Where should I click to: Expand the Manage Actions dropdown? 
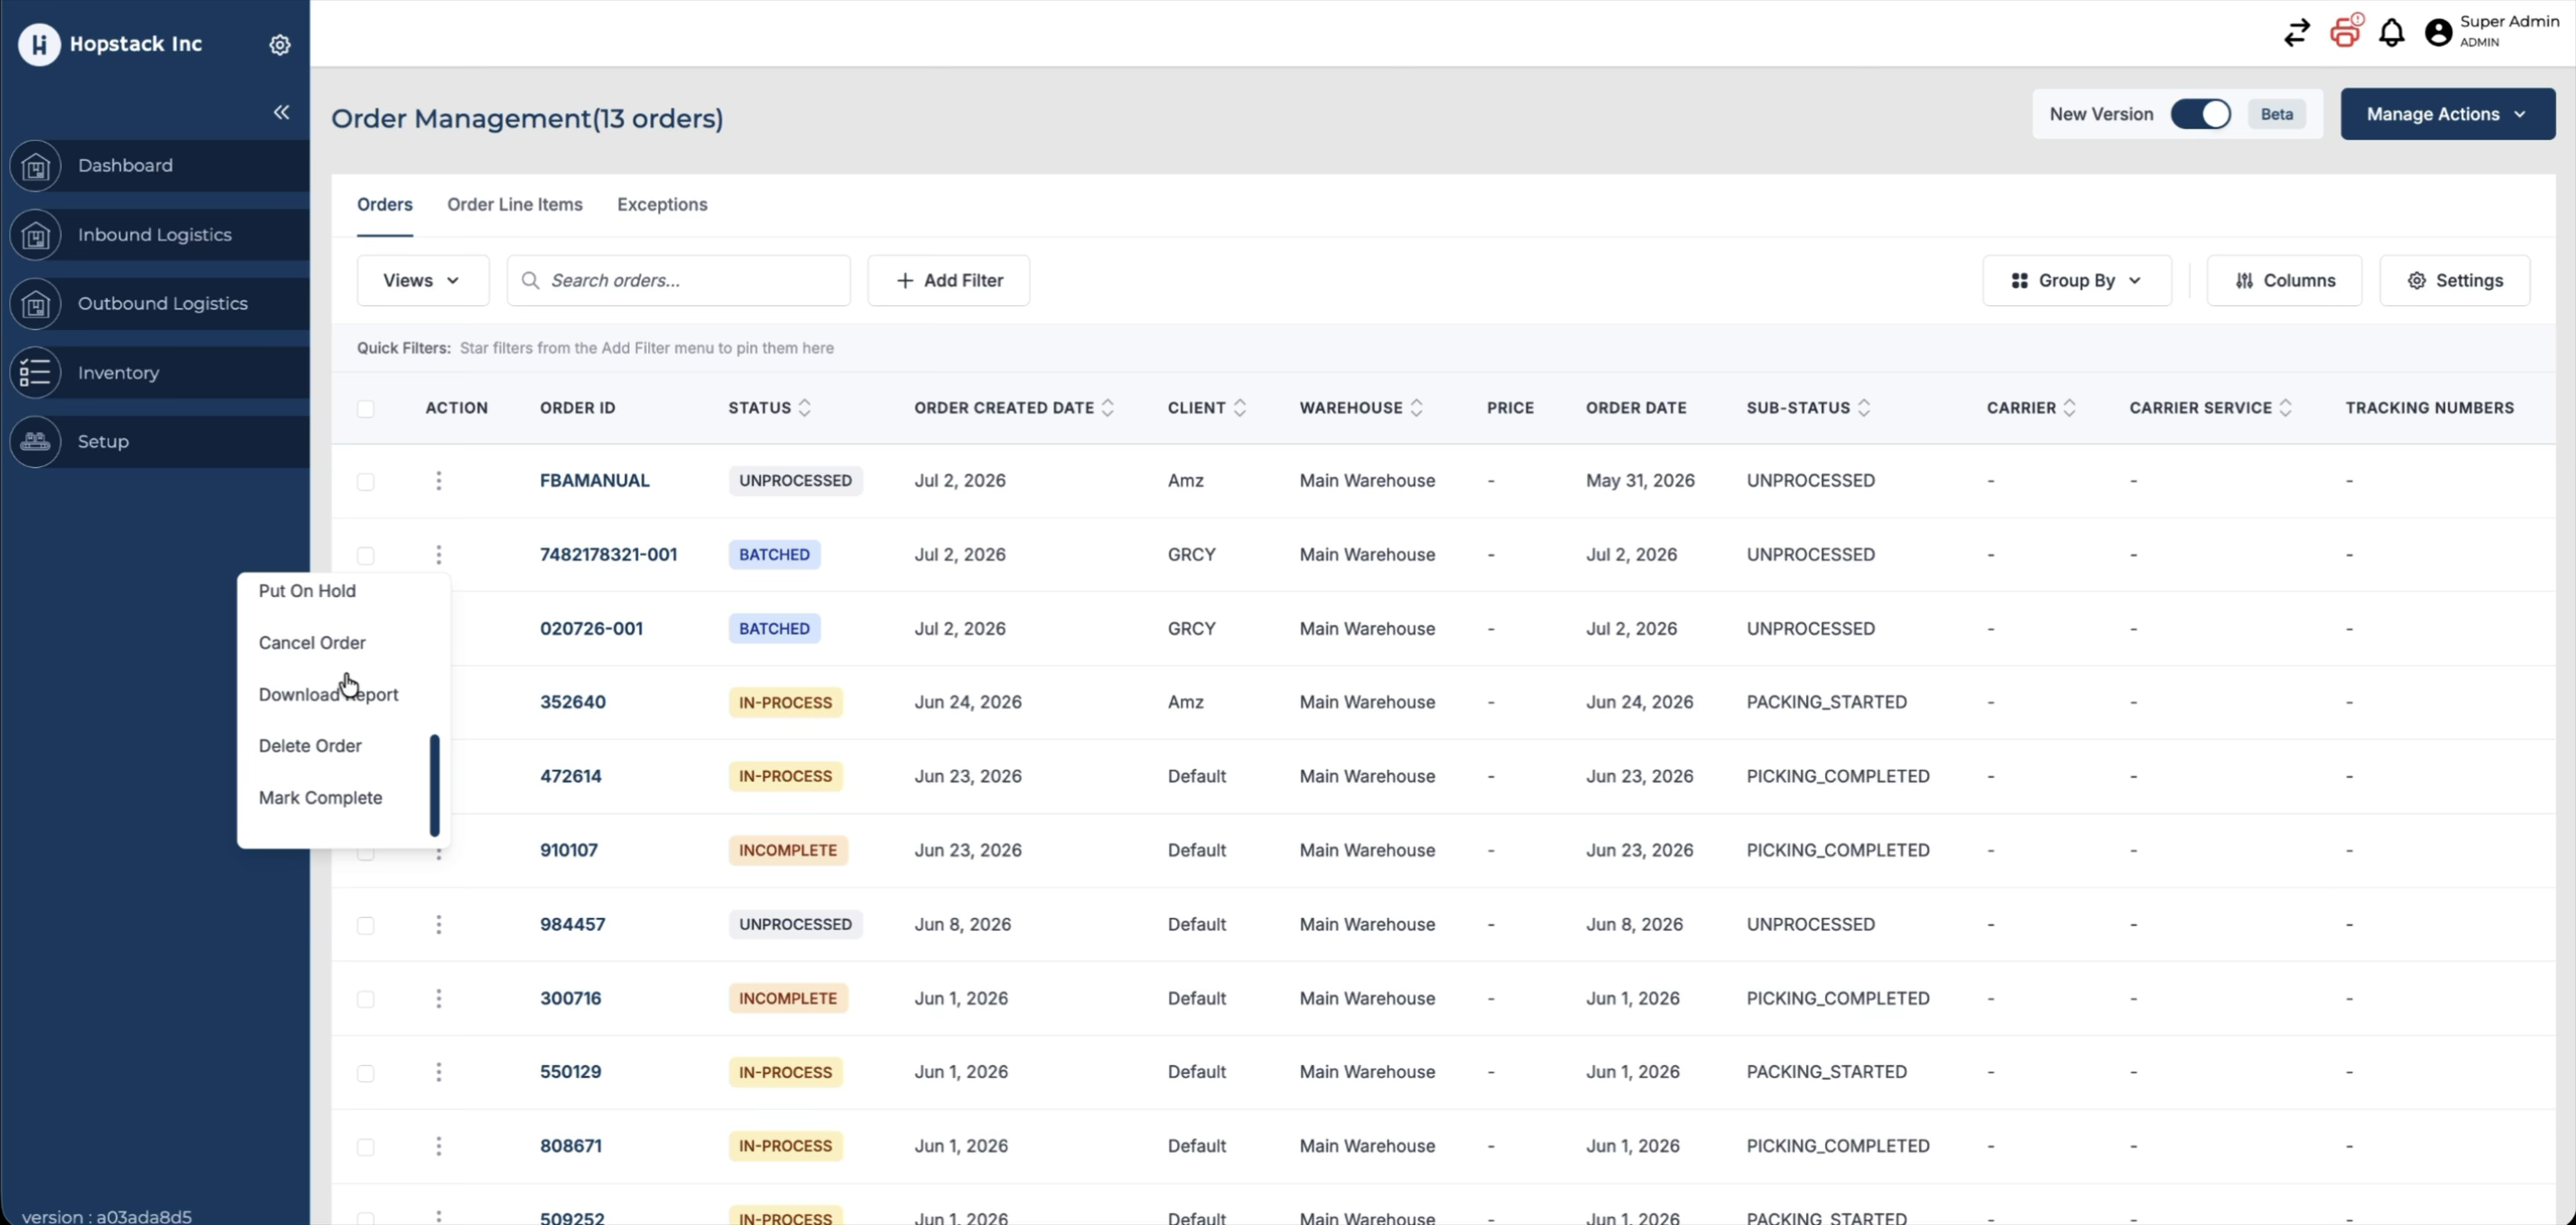coord(2448,114)
